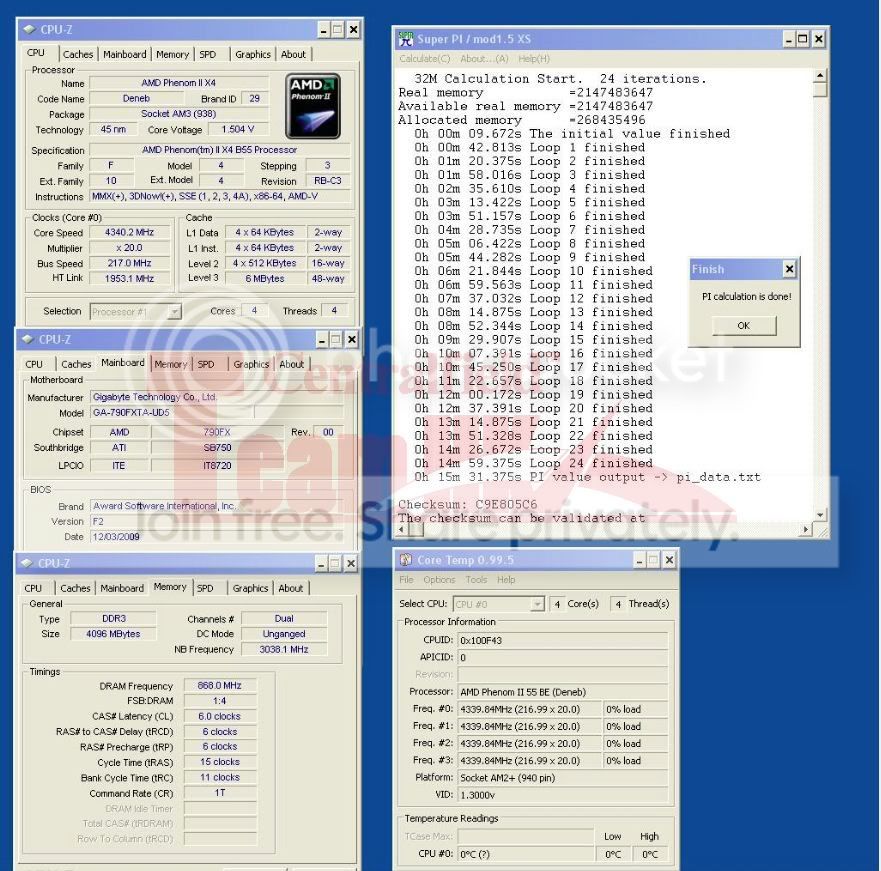Click the top CPU-Z window title icon

28,30
